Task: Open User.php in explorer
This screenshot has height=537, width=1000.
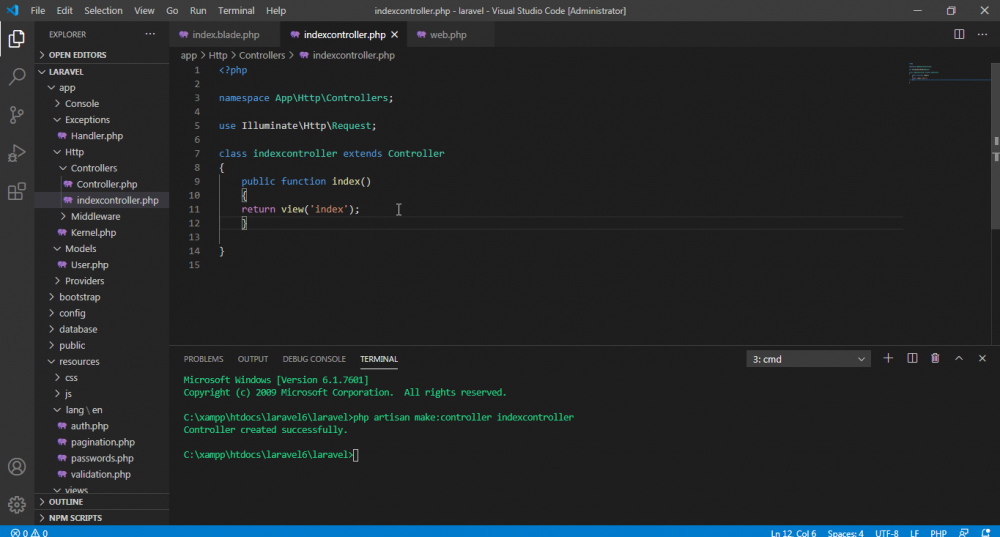Action: 102,265
